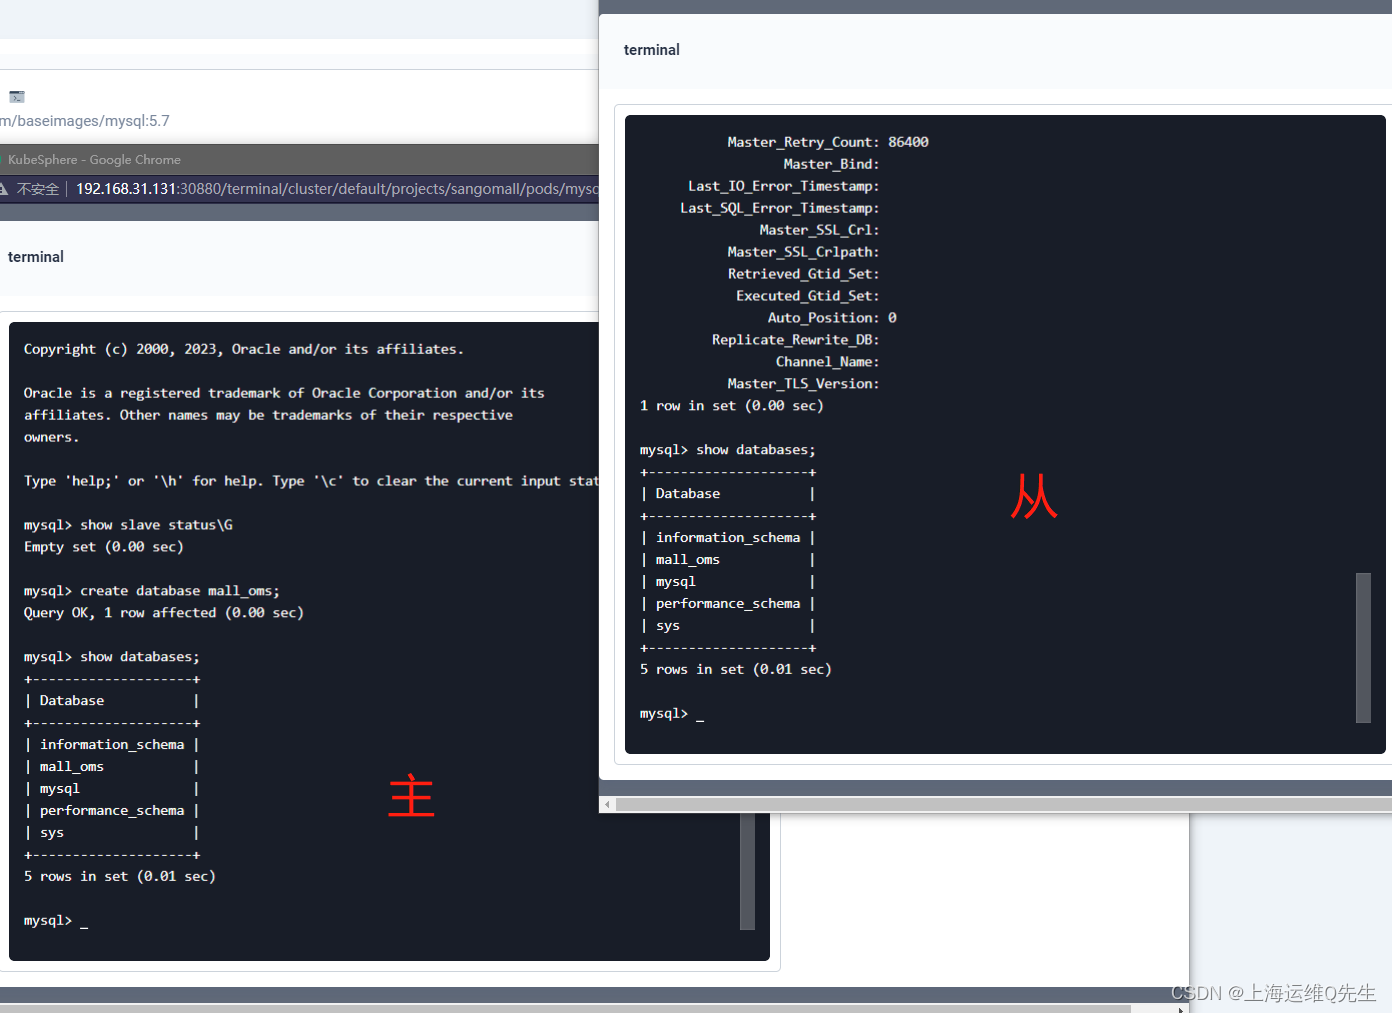1392x1013 pixels.
Task: Click the master terminal's vertical scrollbar thumb
Action: click(x=747, y=872)
